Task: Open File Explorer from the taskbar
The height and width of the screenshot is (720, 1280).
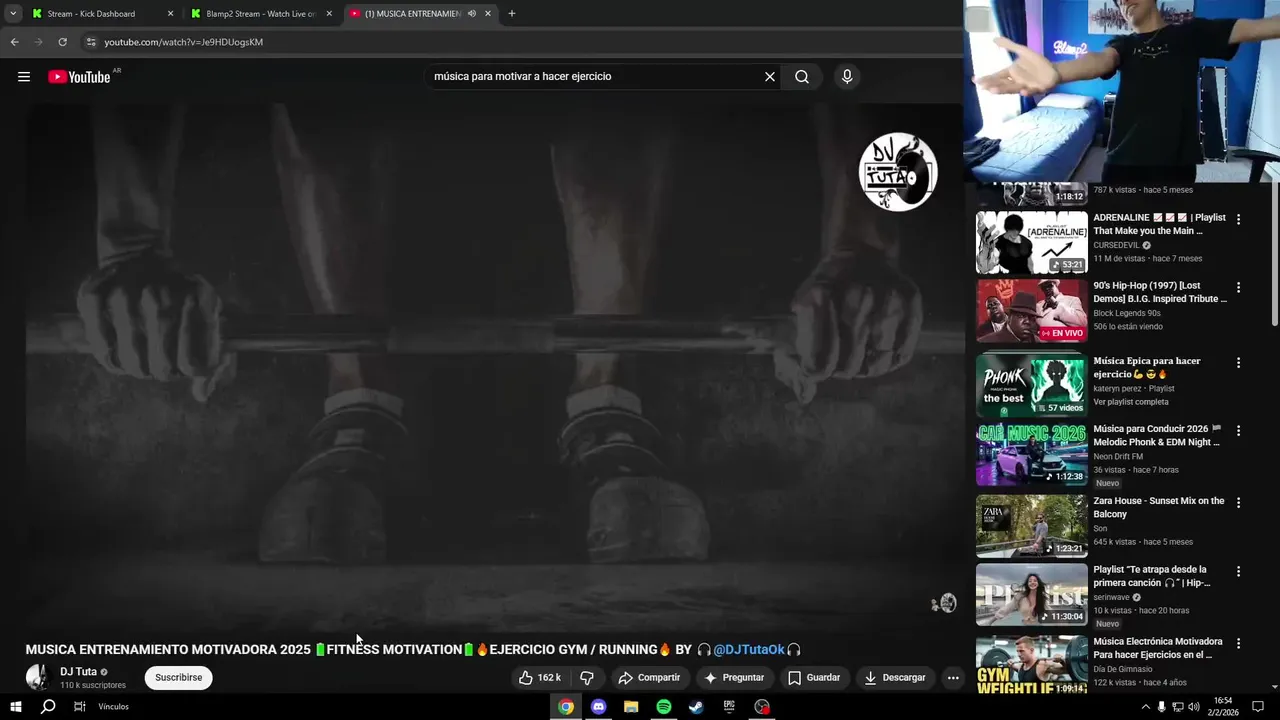Action: [x=631, y=706]
